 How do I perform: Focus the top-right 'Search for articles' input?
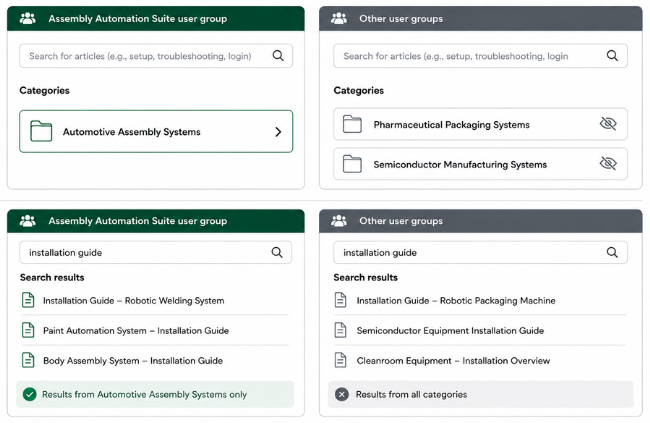click(480, 56)
